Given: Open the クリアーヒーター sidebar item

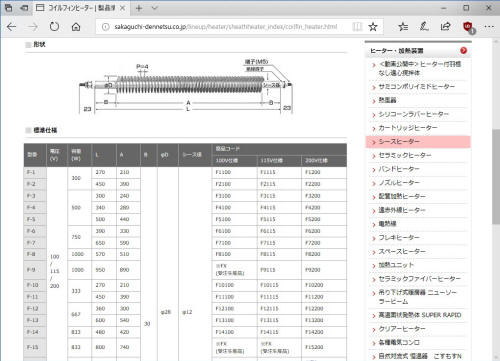Looking at the screenshot, I should pyautogui.click(x=402, y=329).
